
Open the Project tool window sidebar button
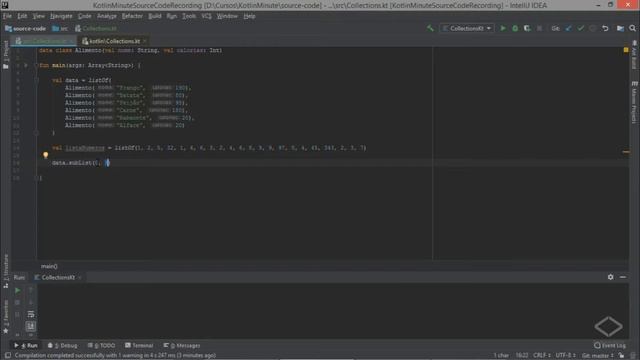point(6,55)
